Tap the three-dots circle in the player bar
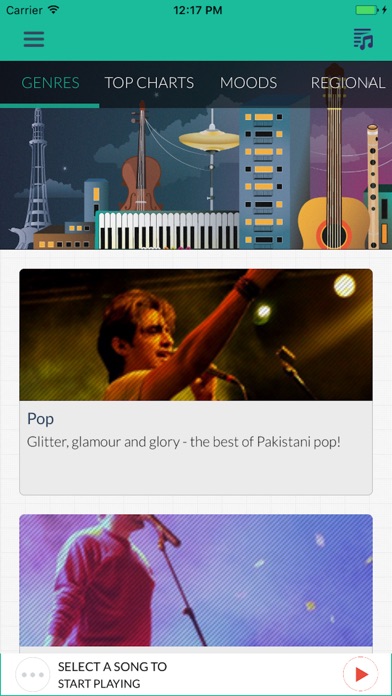392x696 pixels. pyautogui.click(x=32, y=675)
